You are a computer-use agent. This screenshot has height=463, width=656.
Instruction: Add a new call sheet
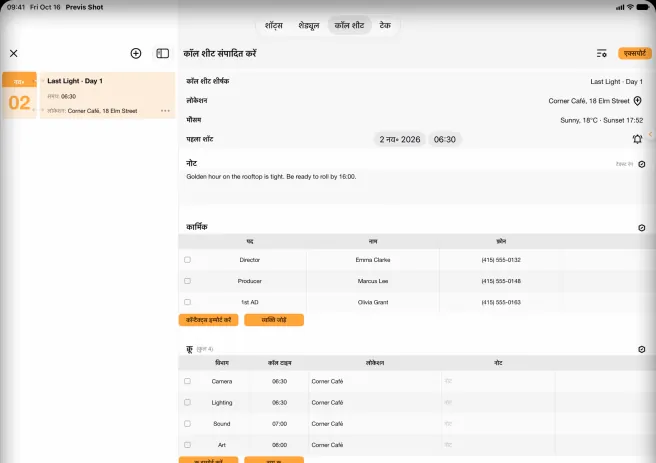(136, 54)
